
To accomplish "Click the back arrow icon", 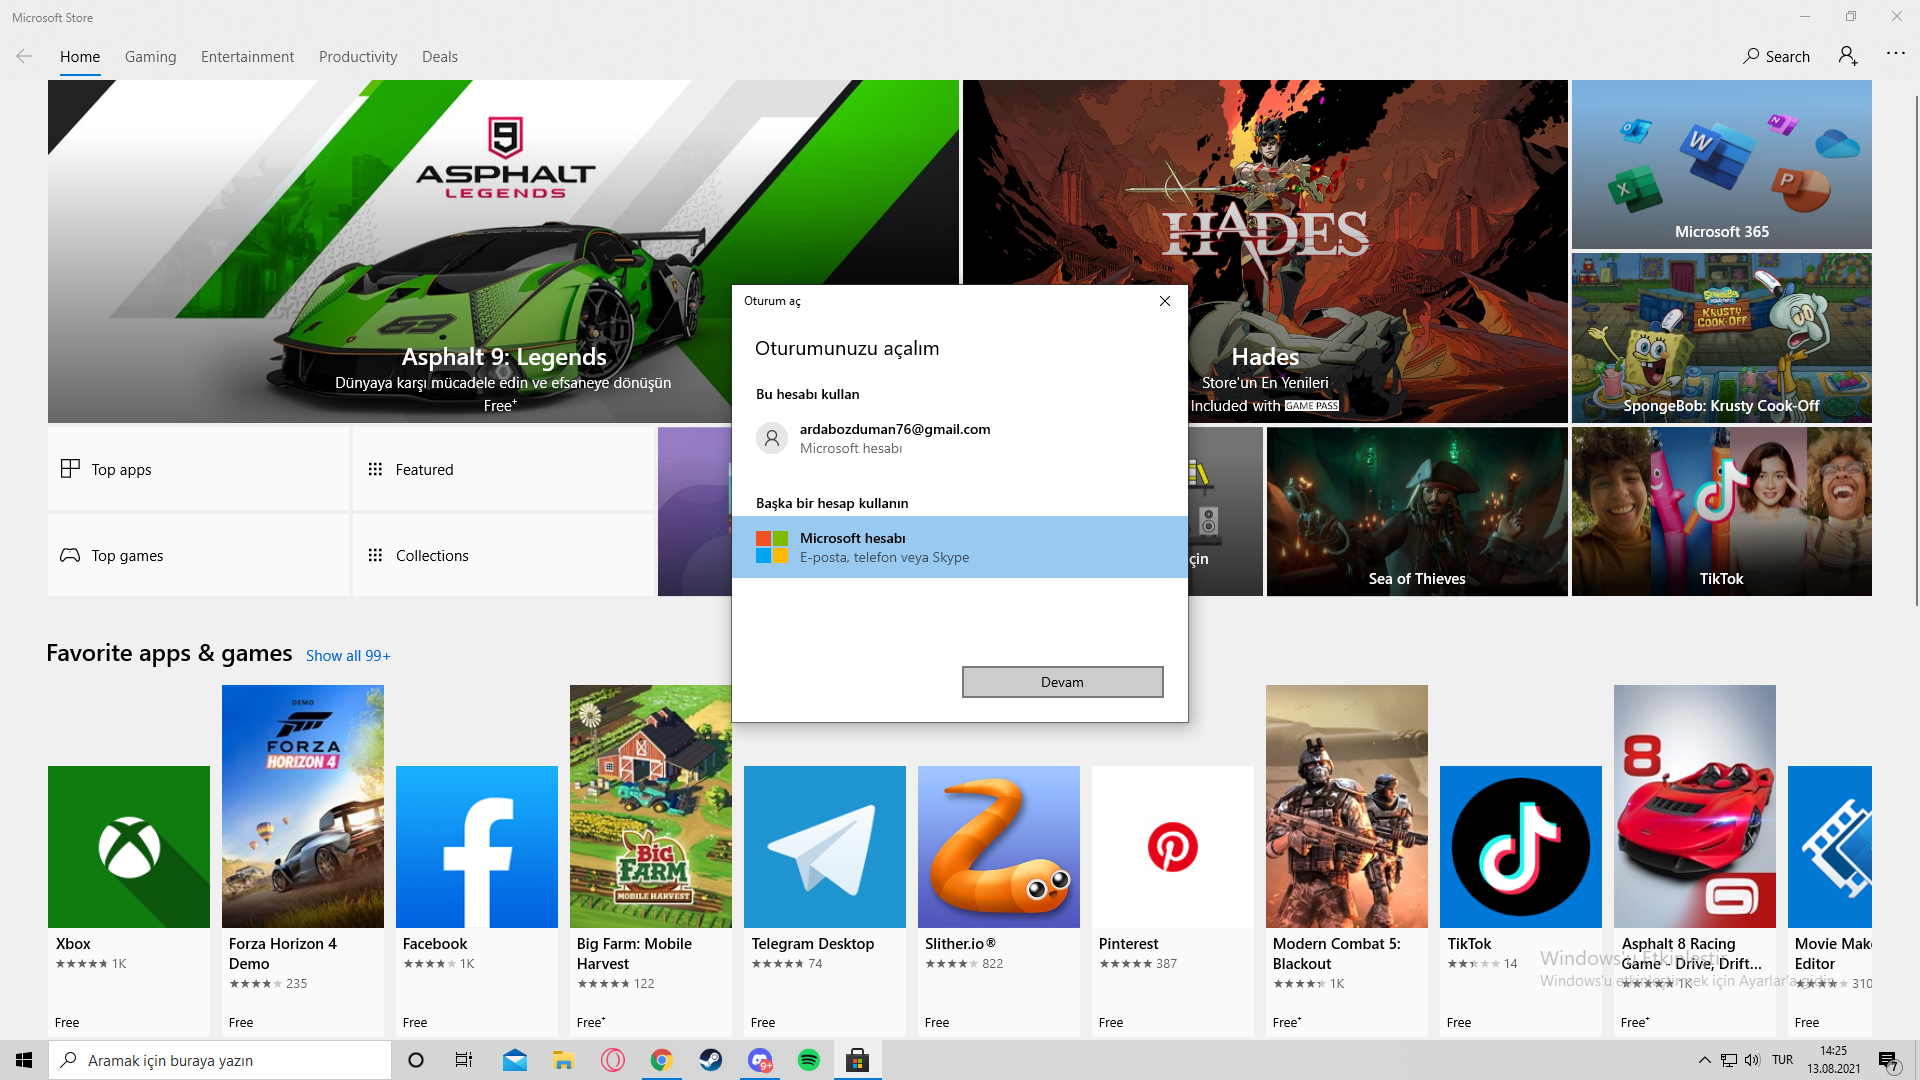I will pos(24,57).
